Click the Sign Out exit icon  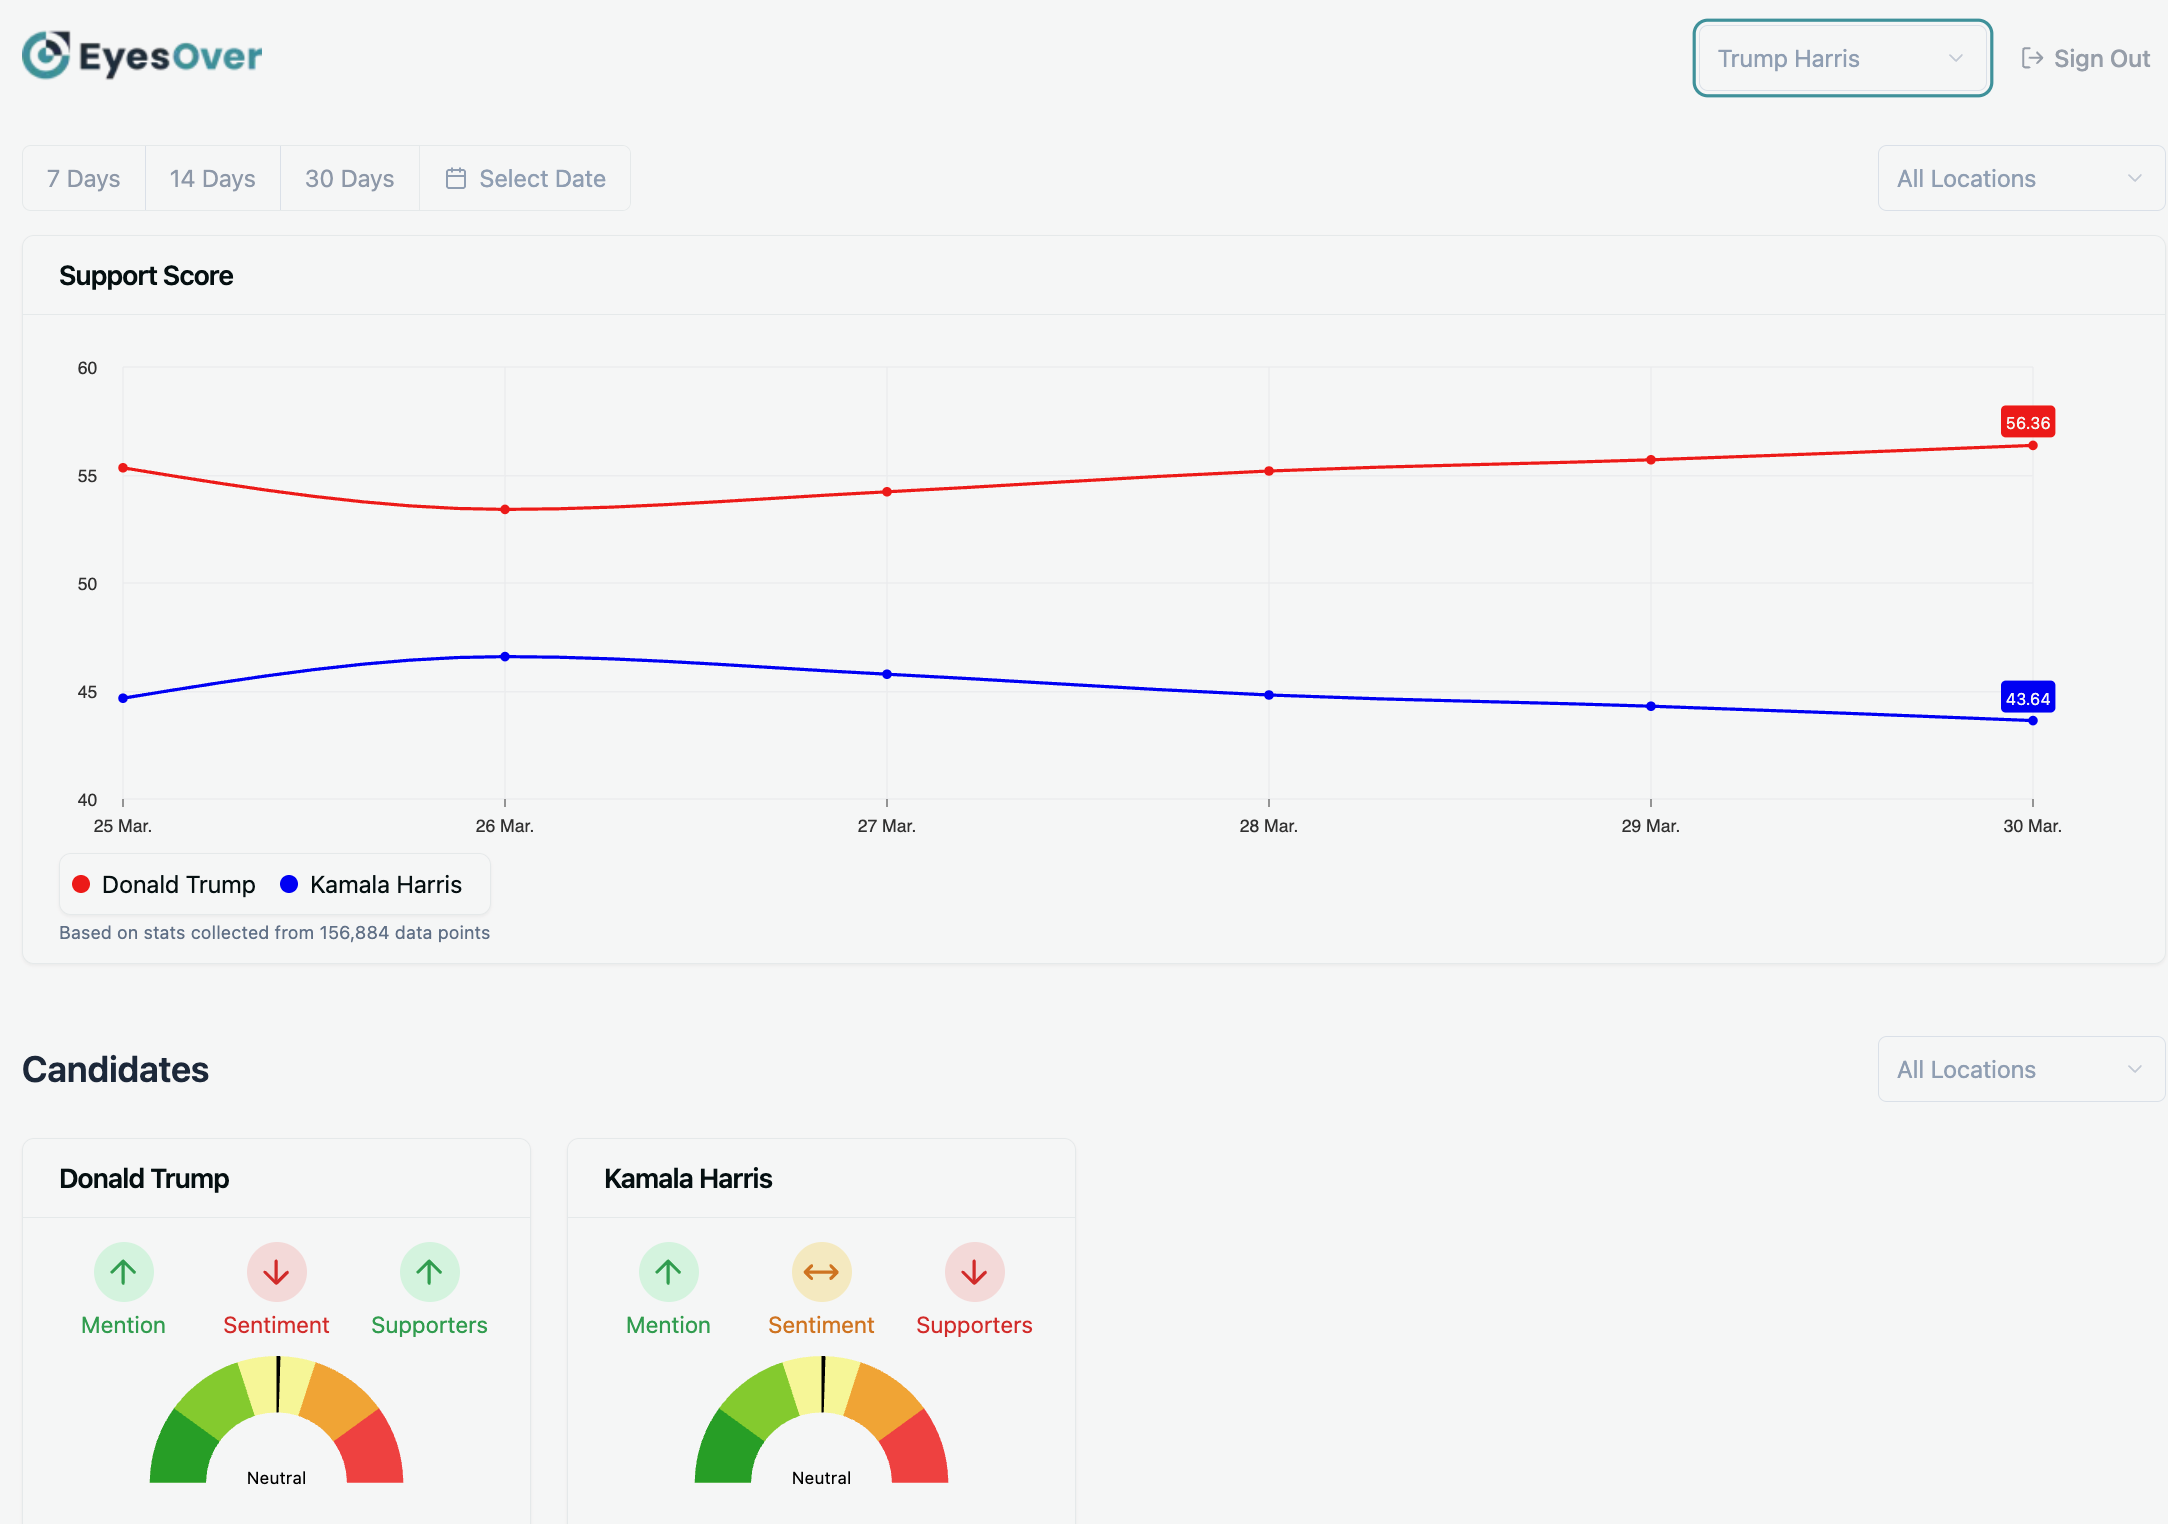coord(2031,58)
